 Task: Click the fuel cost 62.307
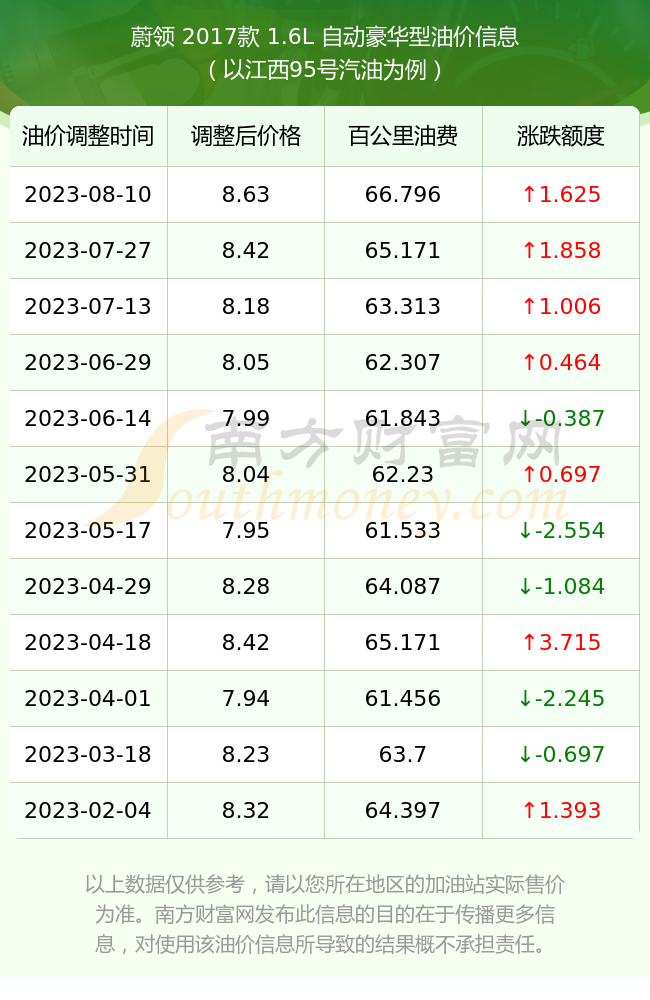point(403,363)
